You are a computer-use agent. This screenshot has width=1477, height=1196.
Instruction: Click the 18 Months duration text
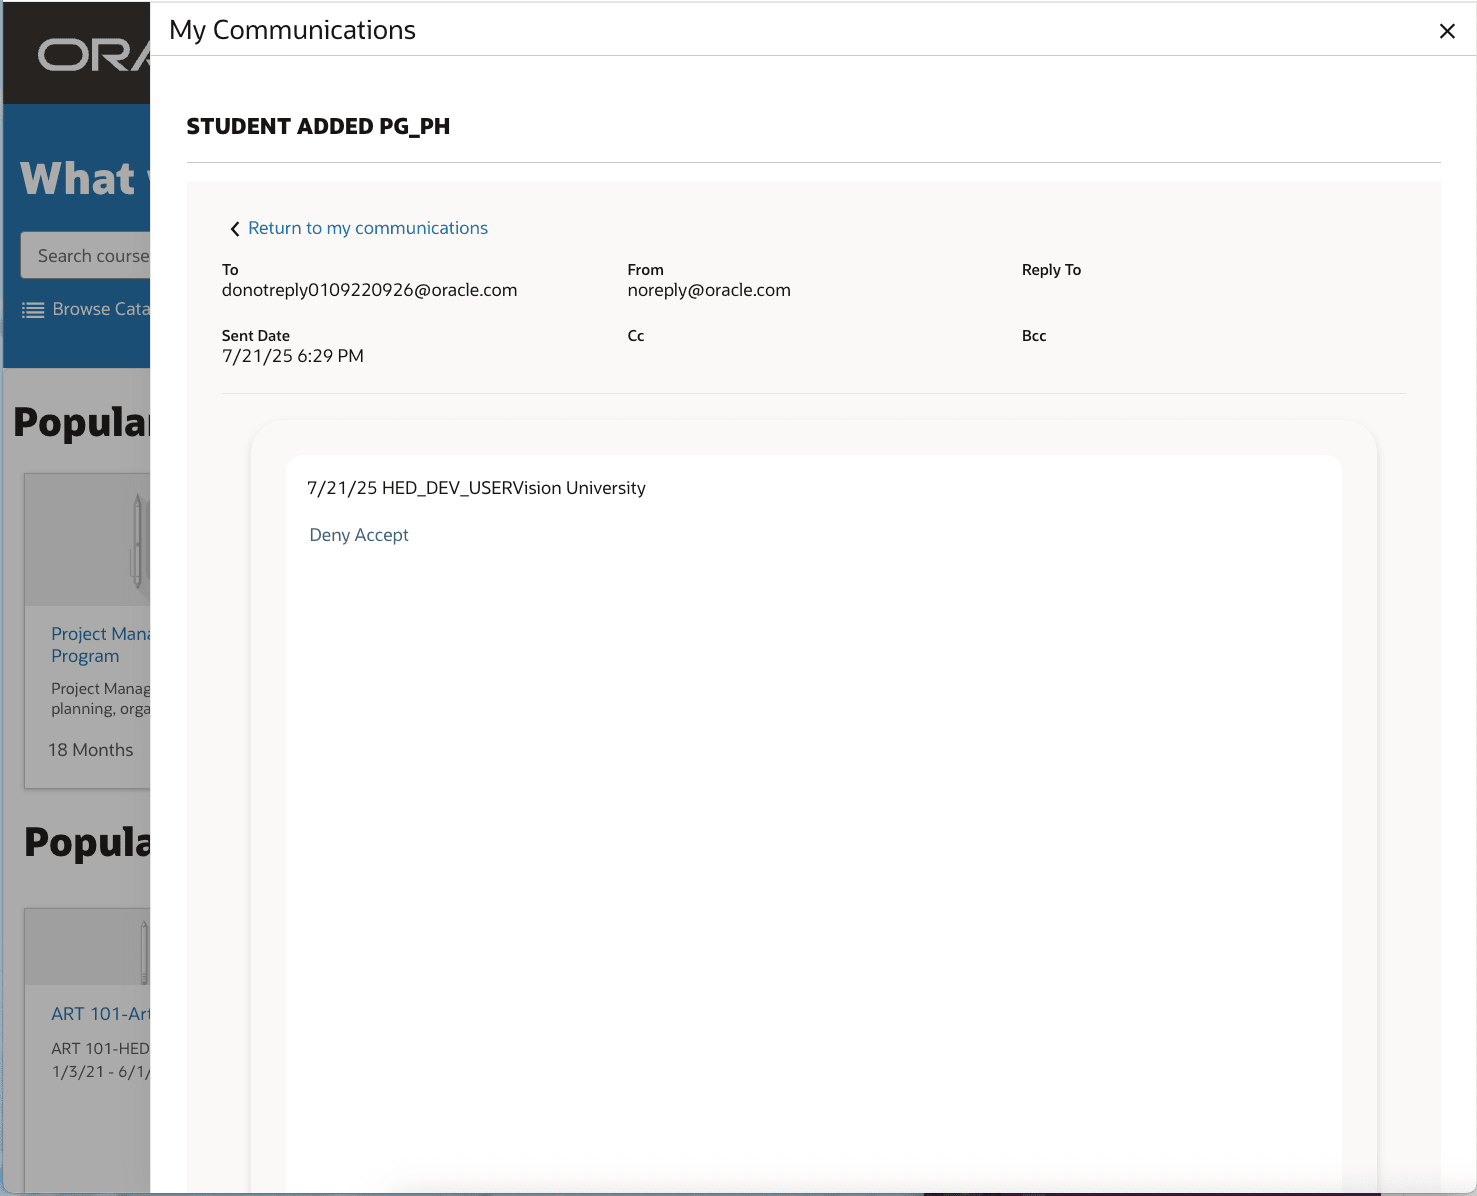pos(91,750)
